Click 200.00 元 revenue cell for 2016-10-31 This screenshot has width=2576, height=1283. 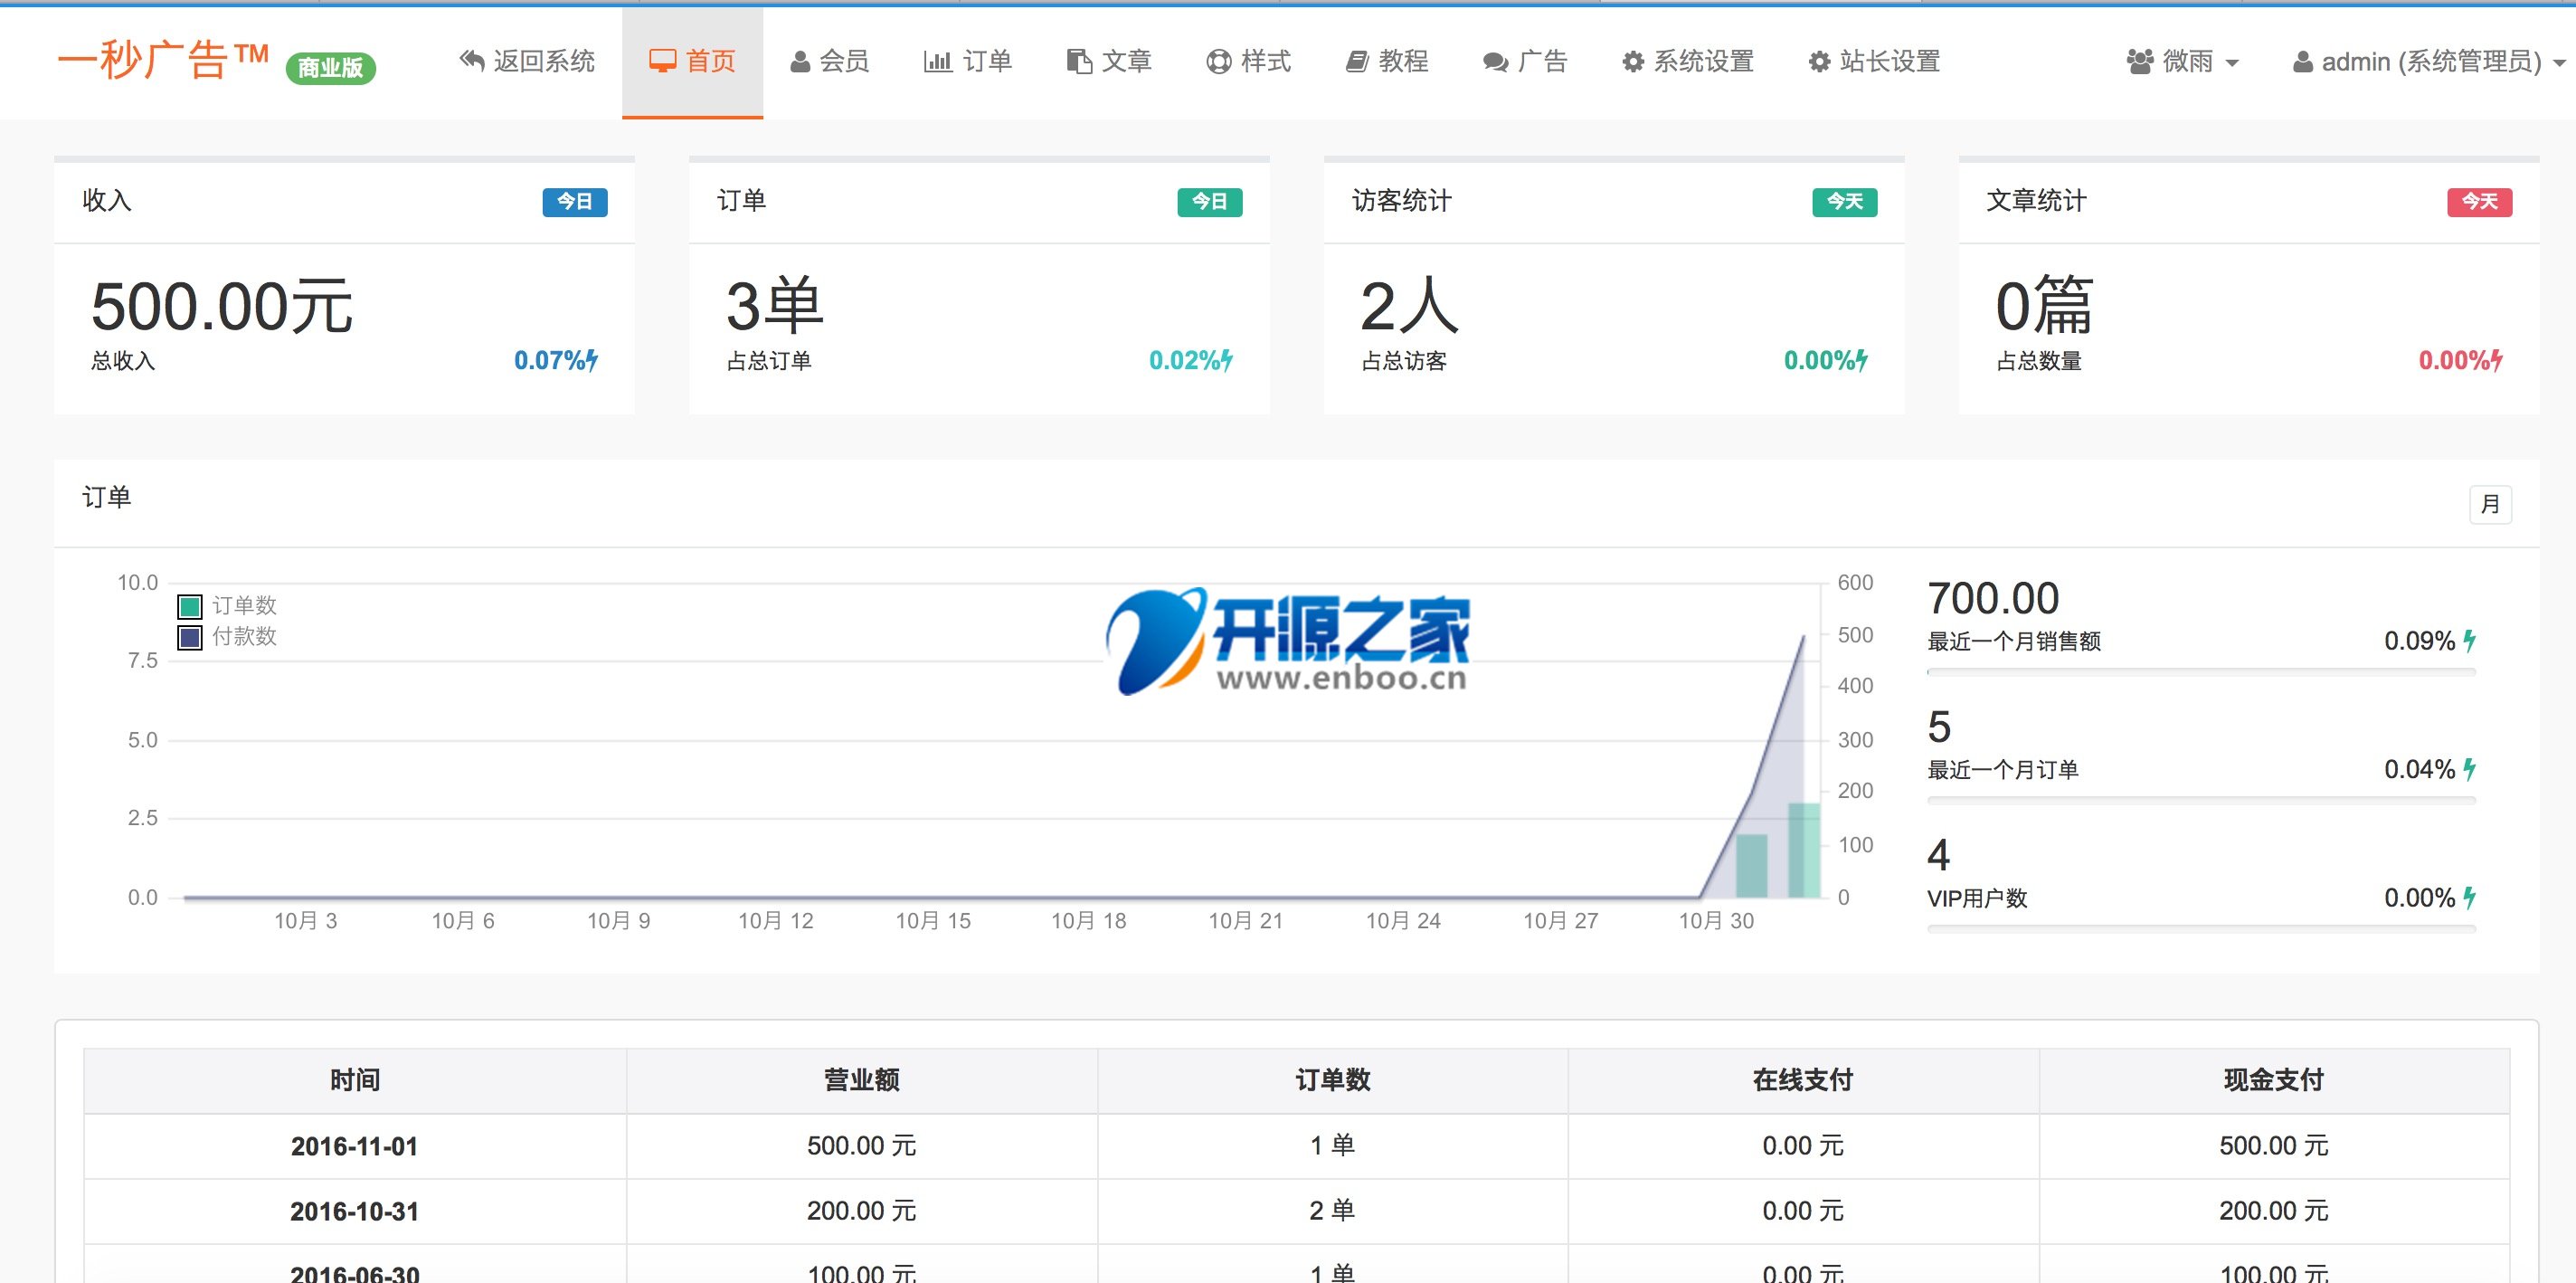tap(862, 1211)
